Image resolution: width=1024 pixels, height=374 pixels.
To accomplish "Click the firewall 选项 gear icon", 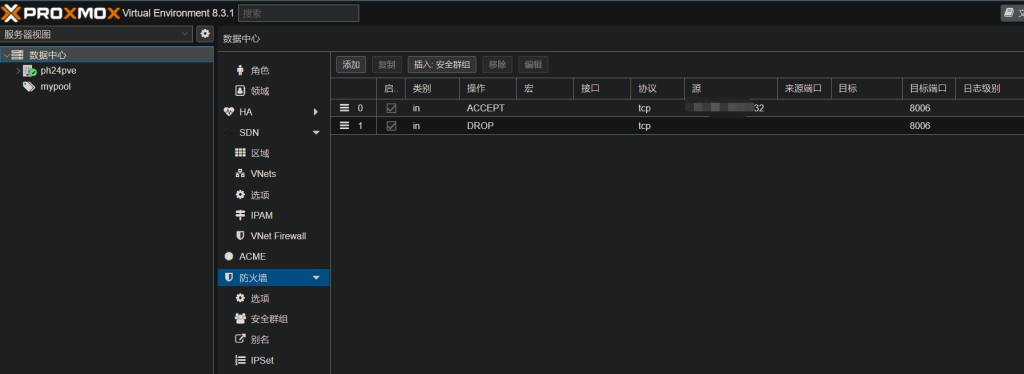I will tap(240, 298).
